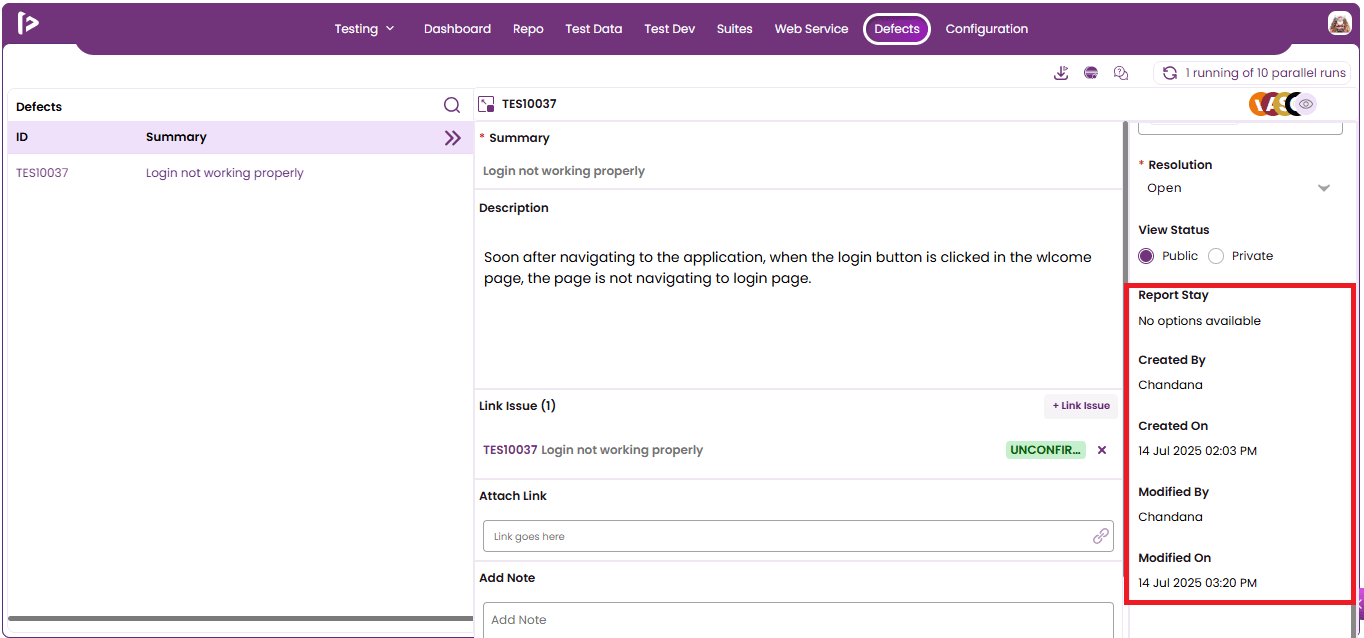Screen dimensions: 1364x638
Task: Select the Private view status radio
Action: click(1216, 256)
